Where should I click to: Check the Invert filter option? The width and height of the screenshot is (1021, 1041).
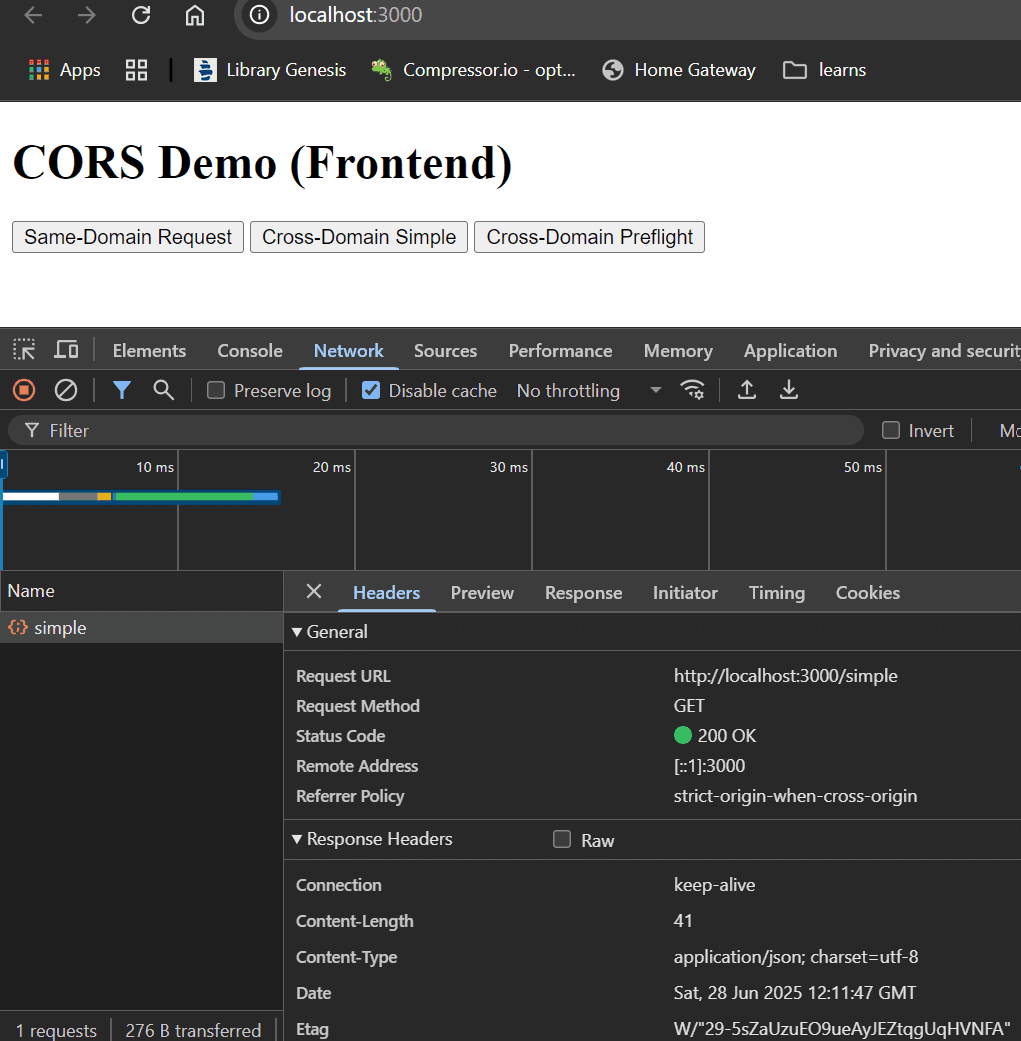[x=889, y=430]
